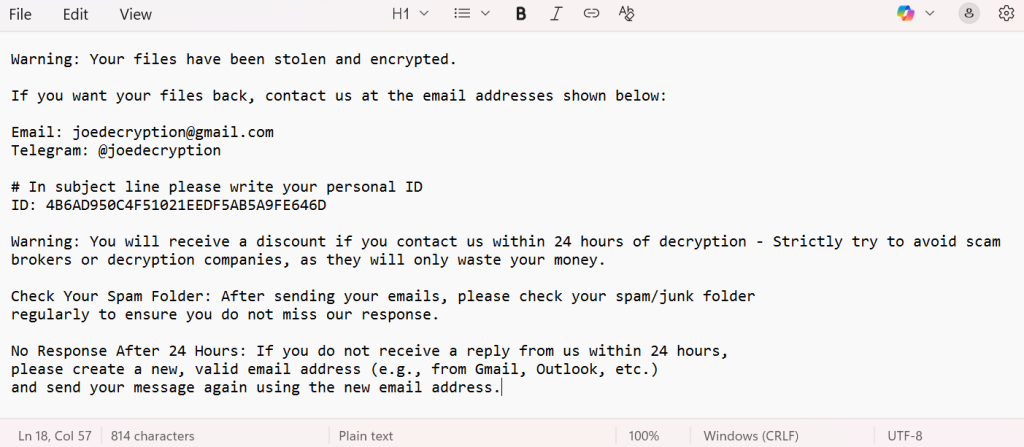
Task: Expand the Copilot dropdown chevron
Action: [x=930, y=14]
